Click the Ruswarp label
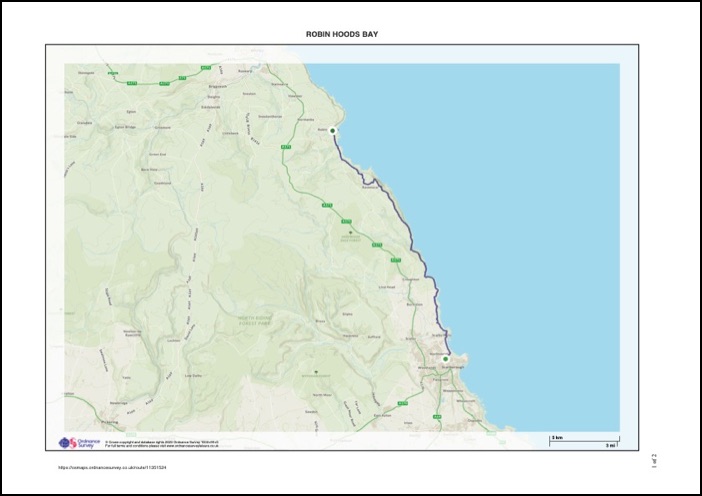 click(245, 71)
